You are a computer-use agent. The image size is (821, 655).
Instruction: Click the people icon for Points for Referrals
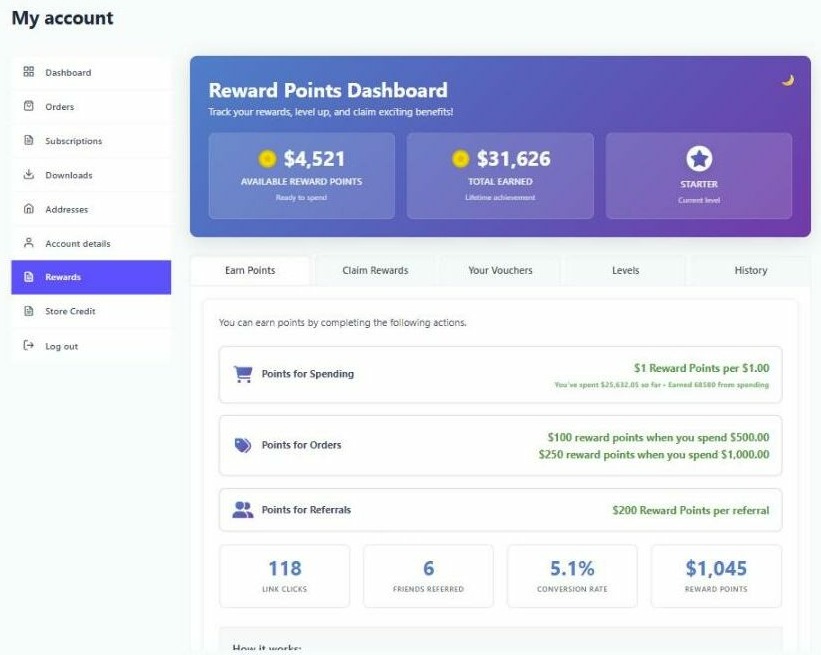[243, 510]
